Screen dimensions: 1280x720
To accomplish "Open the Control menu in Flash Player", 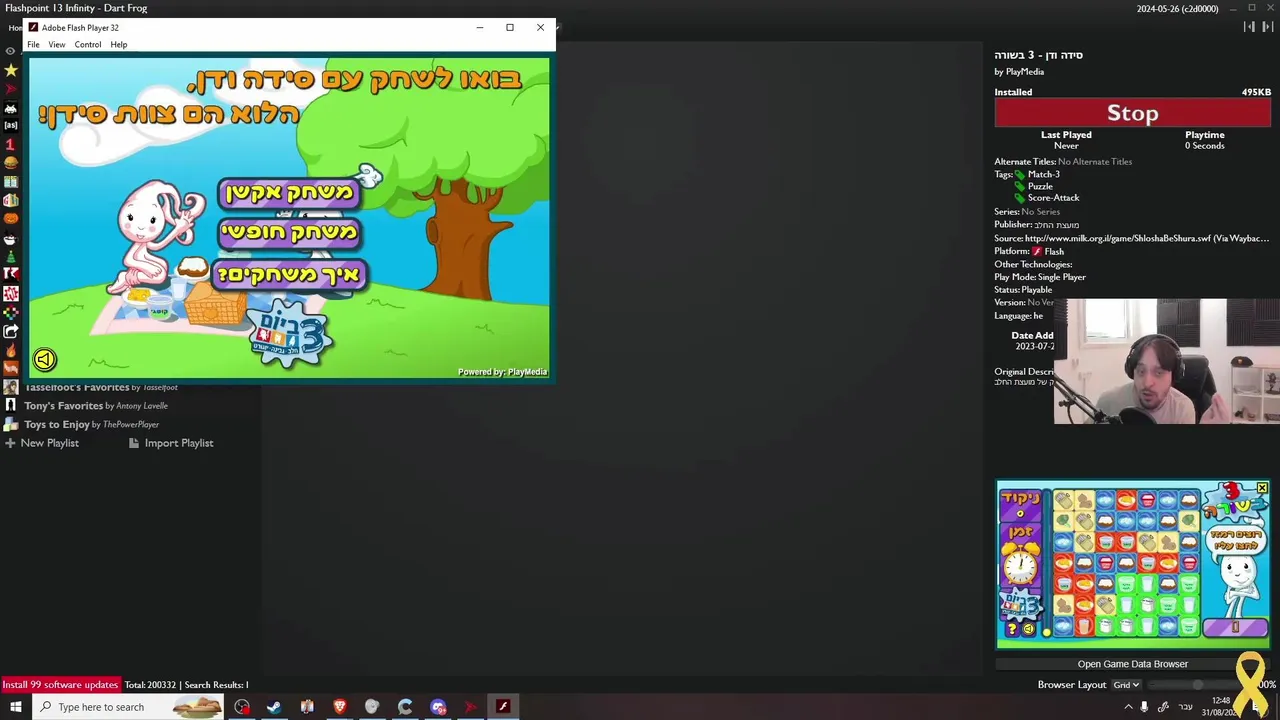I will tap(87, 44).
